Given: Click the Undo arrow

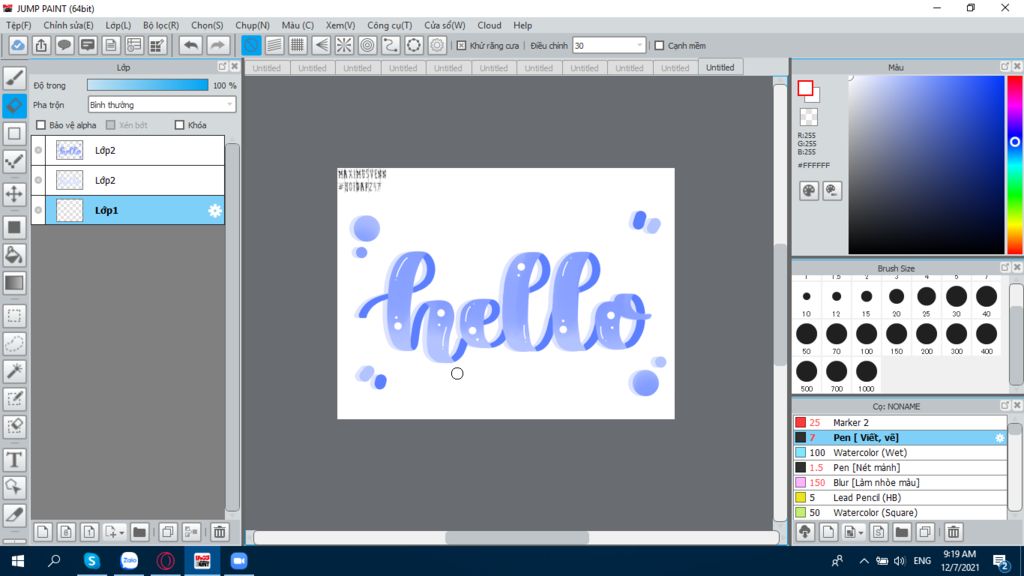Looking at the screenshot, I should coord(191,46).
